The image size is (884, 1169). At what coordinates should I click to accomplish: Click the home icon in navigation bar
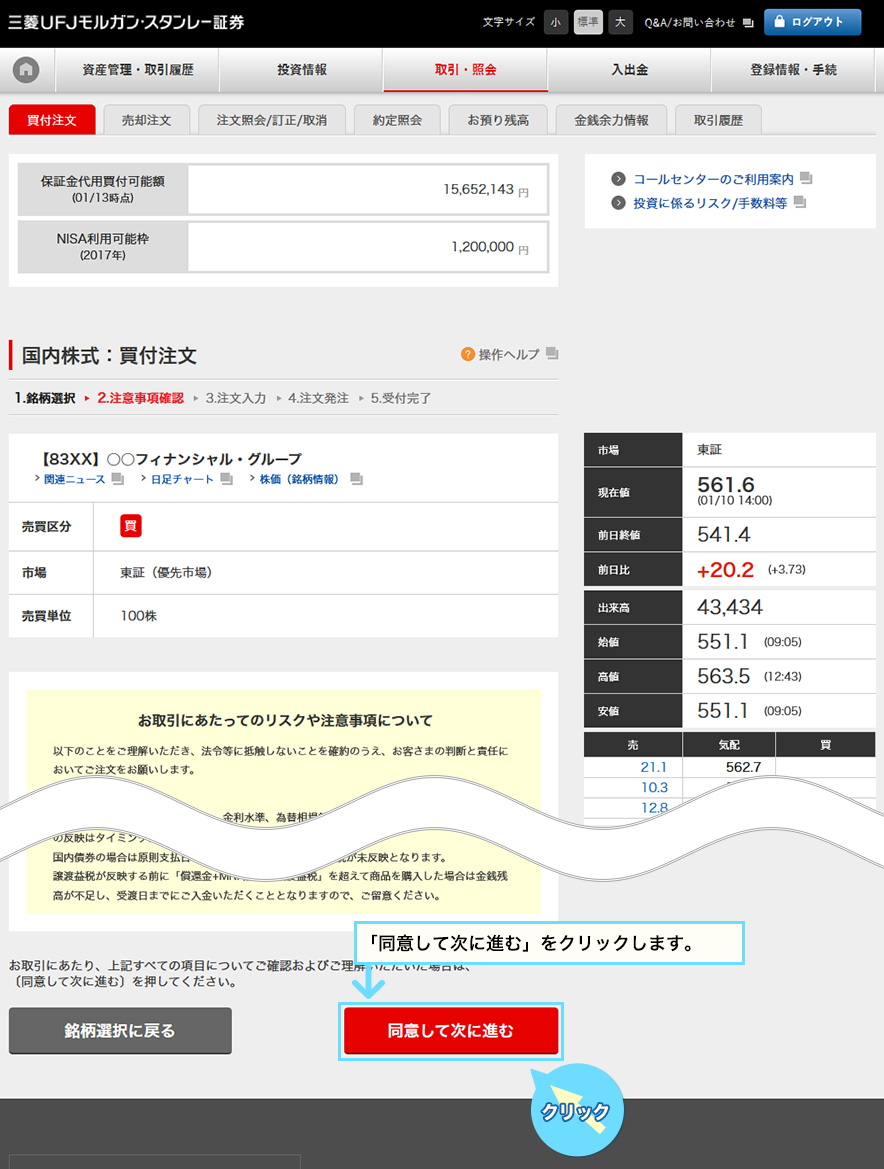(x=26, y=70)
